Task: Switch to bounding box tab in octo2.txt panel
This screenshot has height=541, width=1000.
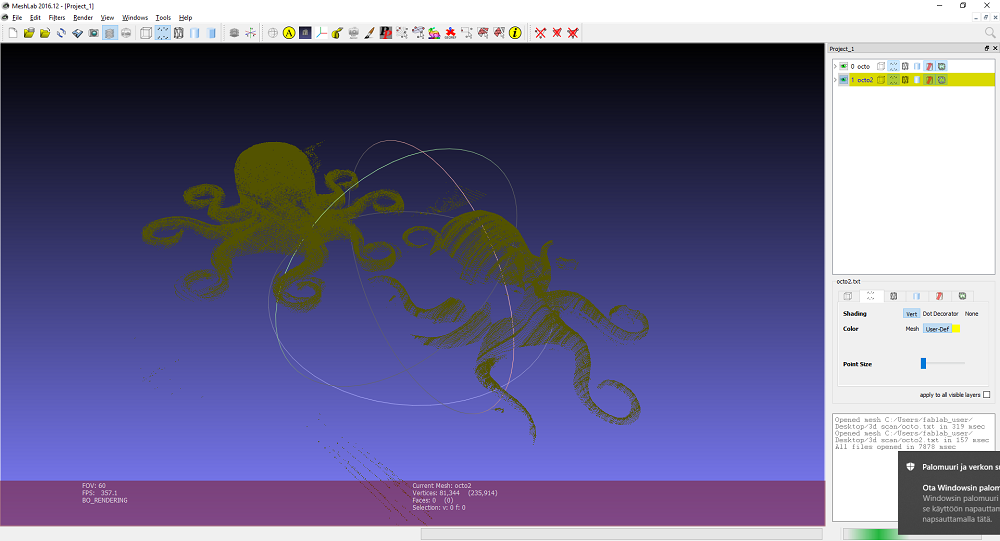Action: [x=848, y=296]
